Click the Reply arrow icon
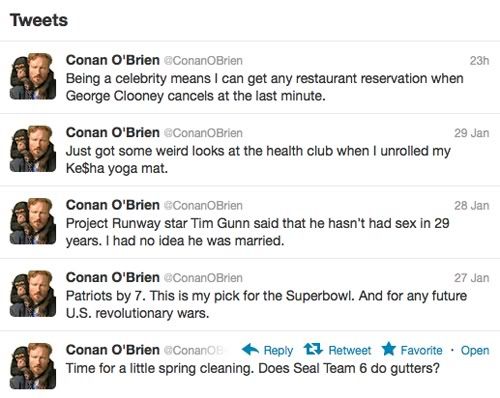 (x=250, y=350)
